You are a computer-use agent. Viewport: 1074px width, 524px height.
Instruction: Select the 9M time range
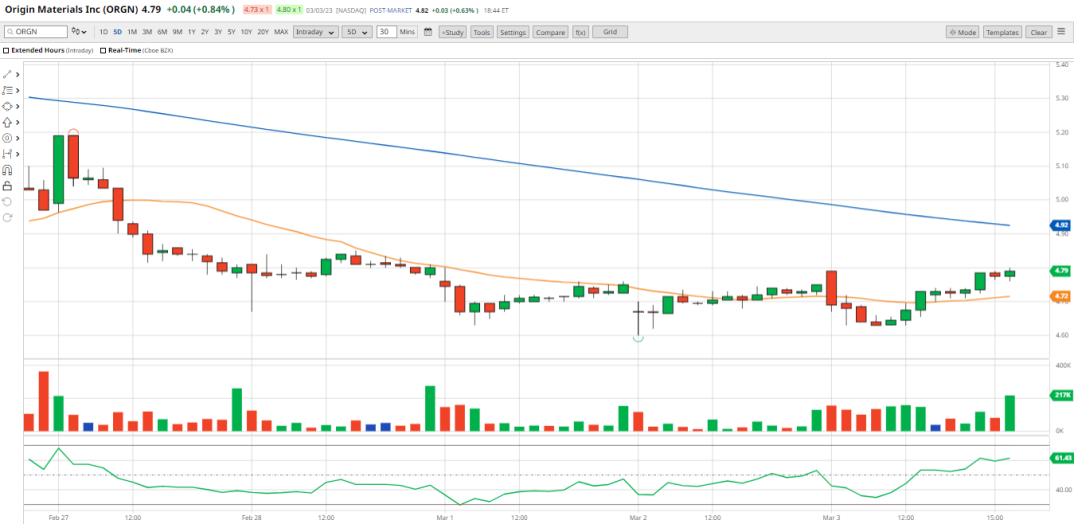177,32
